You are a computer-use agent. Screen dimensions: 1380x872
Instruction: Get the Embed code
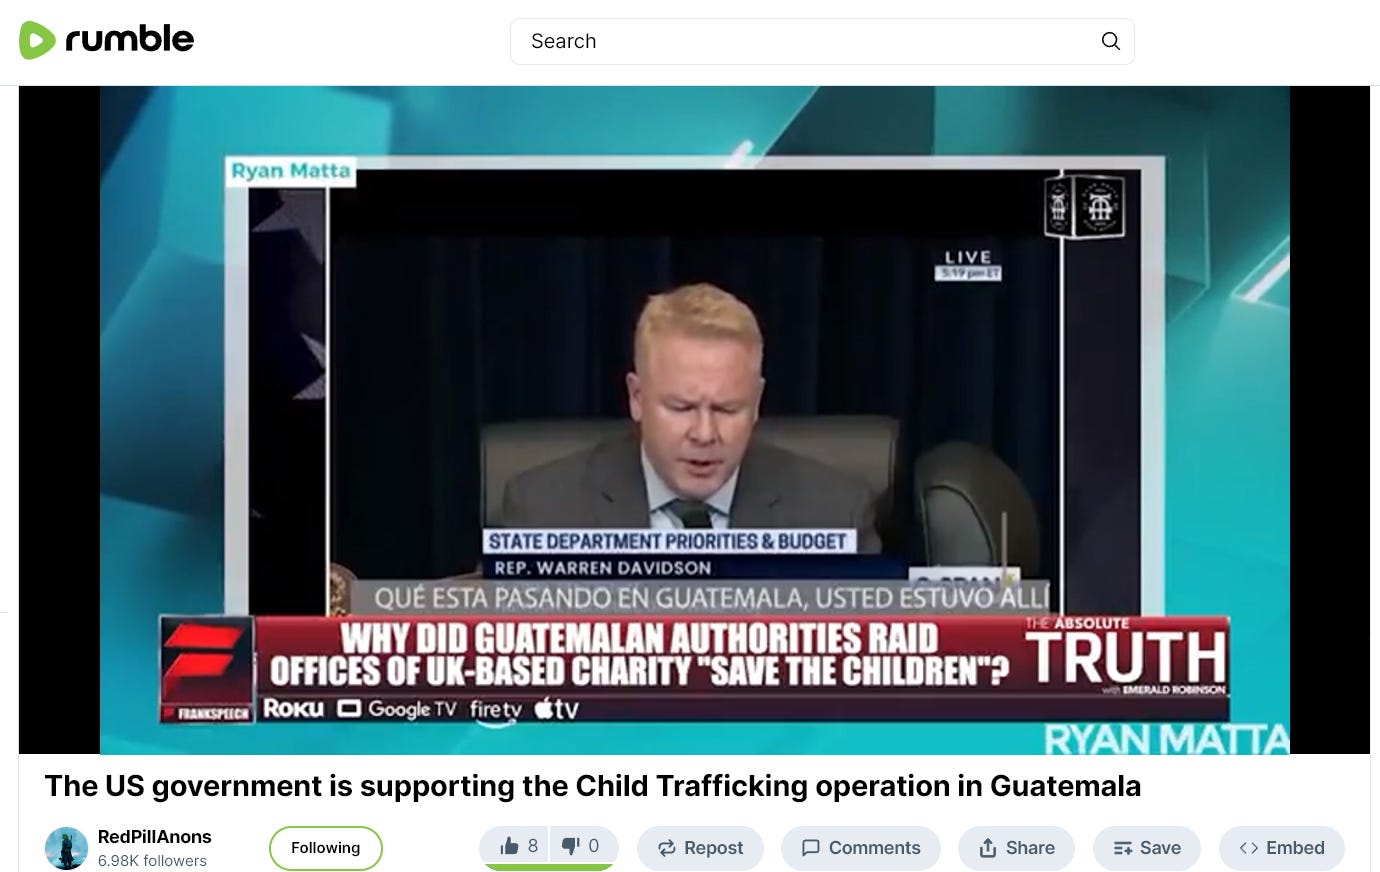[1282, 848]
